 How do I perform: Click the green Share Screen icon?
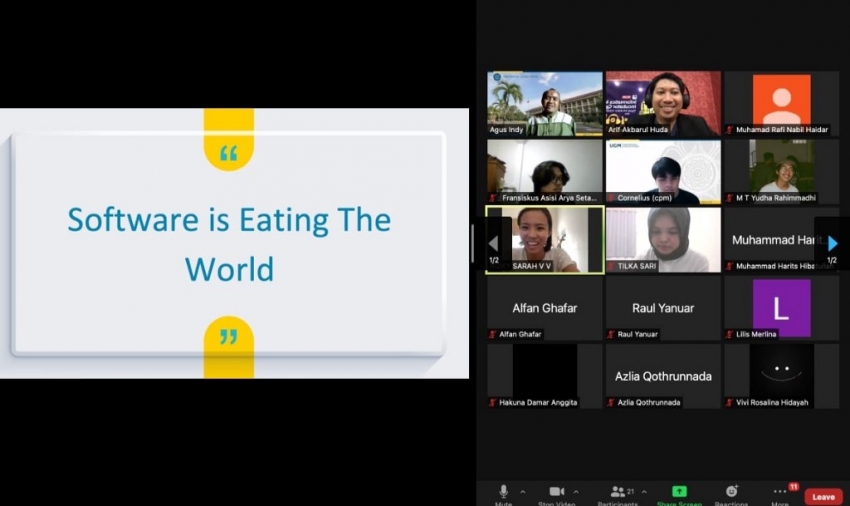679,491
